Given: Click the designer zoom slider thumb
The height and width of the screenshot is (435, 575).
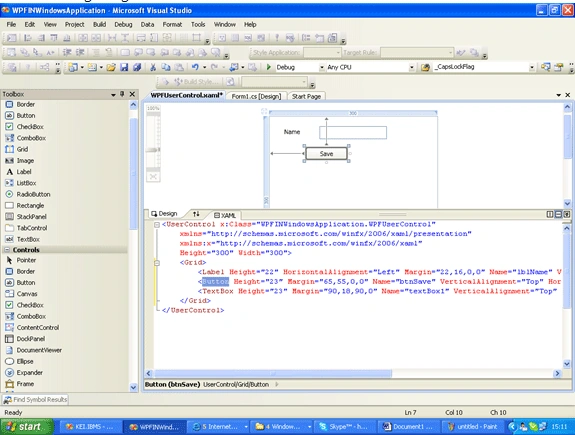Looking at the screenshot, I should click(153, 150).
